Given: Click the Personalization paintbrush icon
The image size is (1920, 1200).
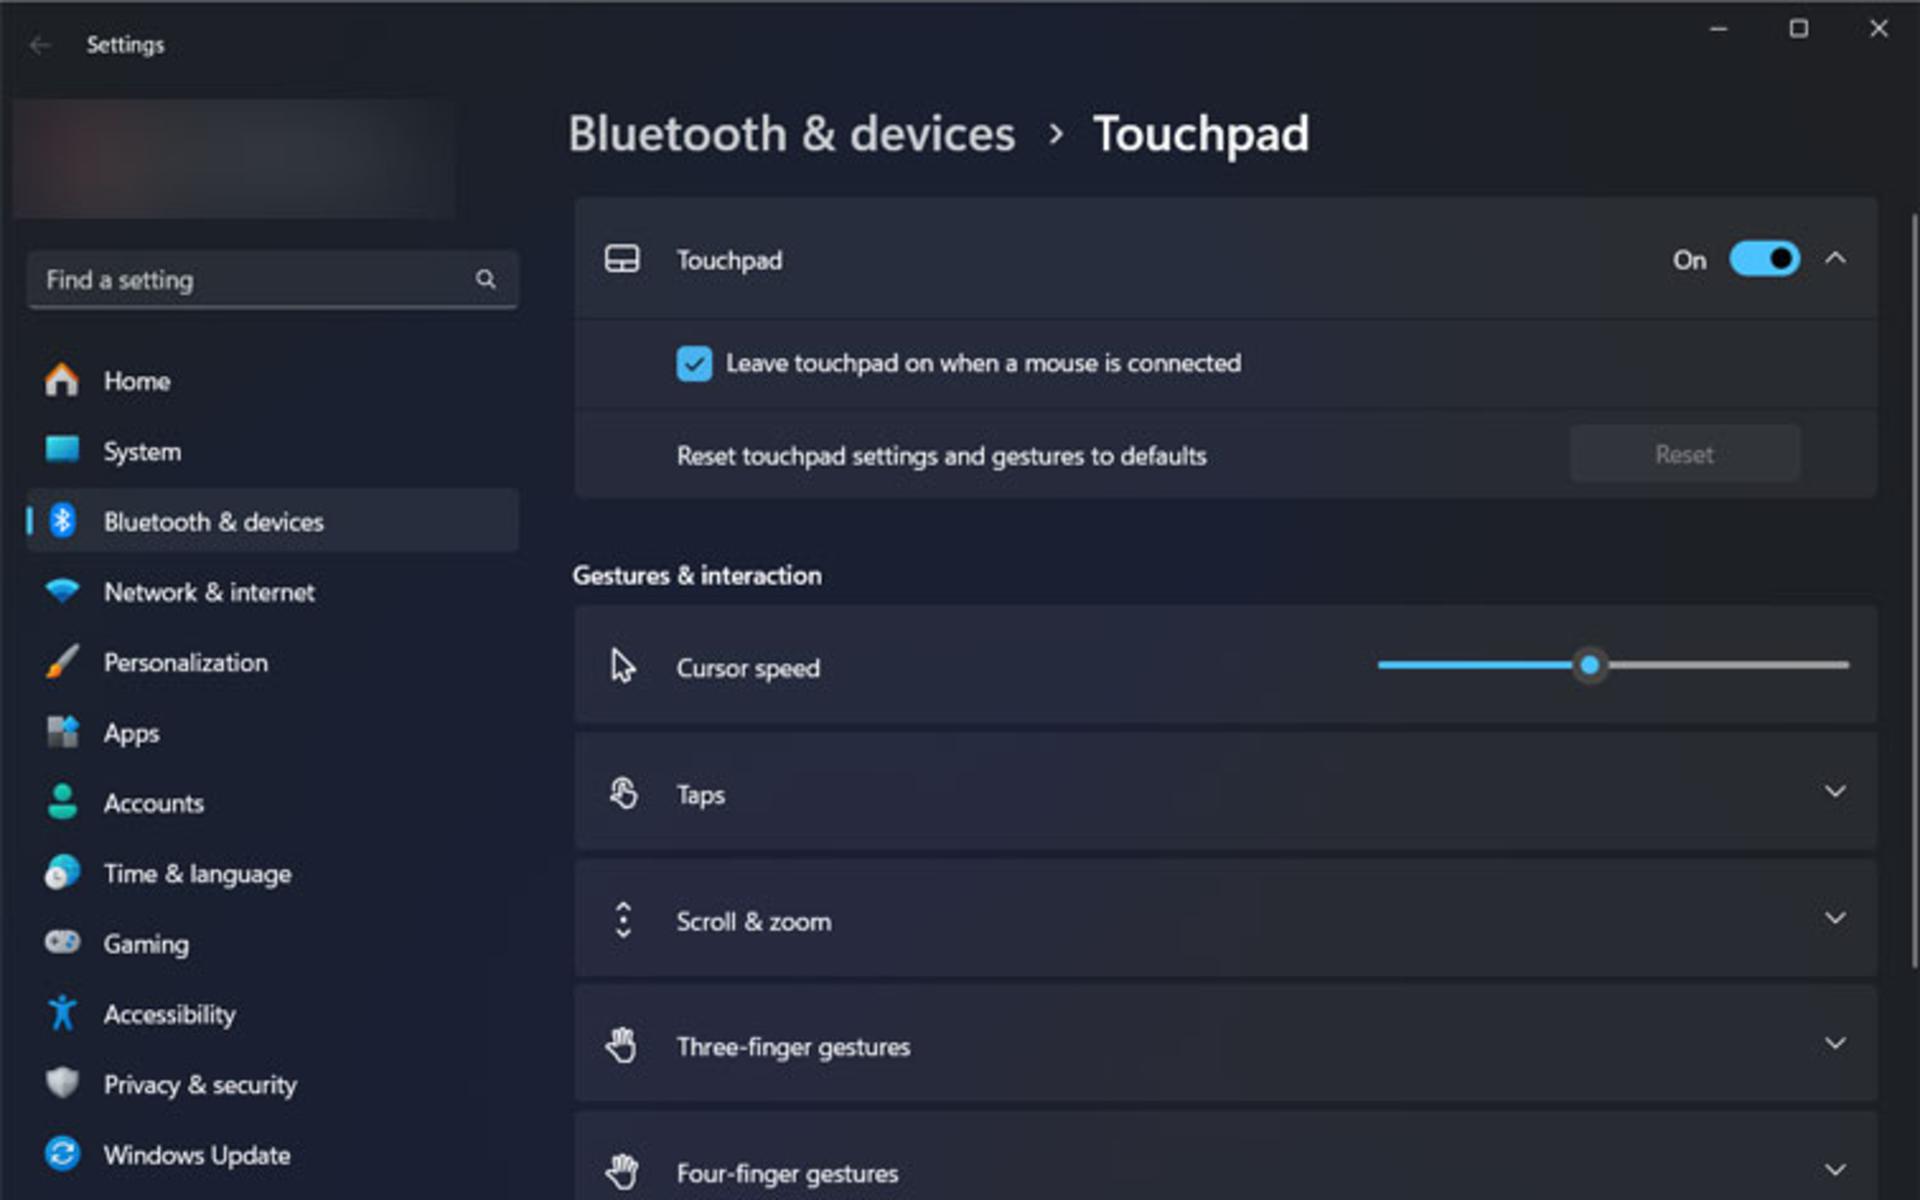Looking at the screenshot, I should (x=62, y=662).
